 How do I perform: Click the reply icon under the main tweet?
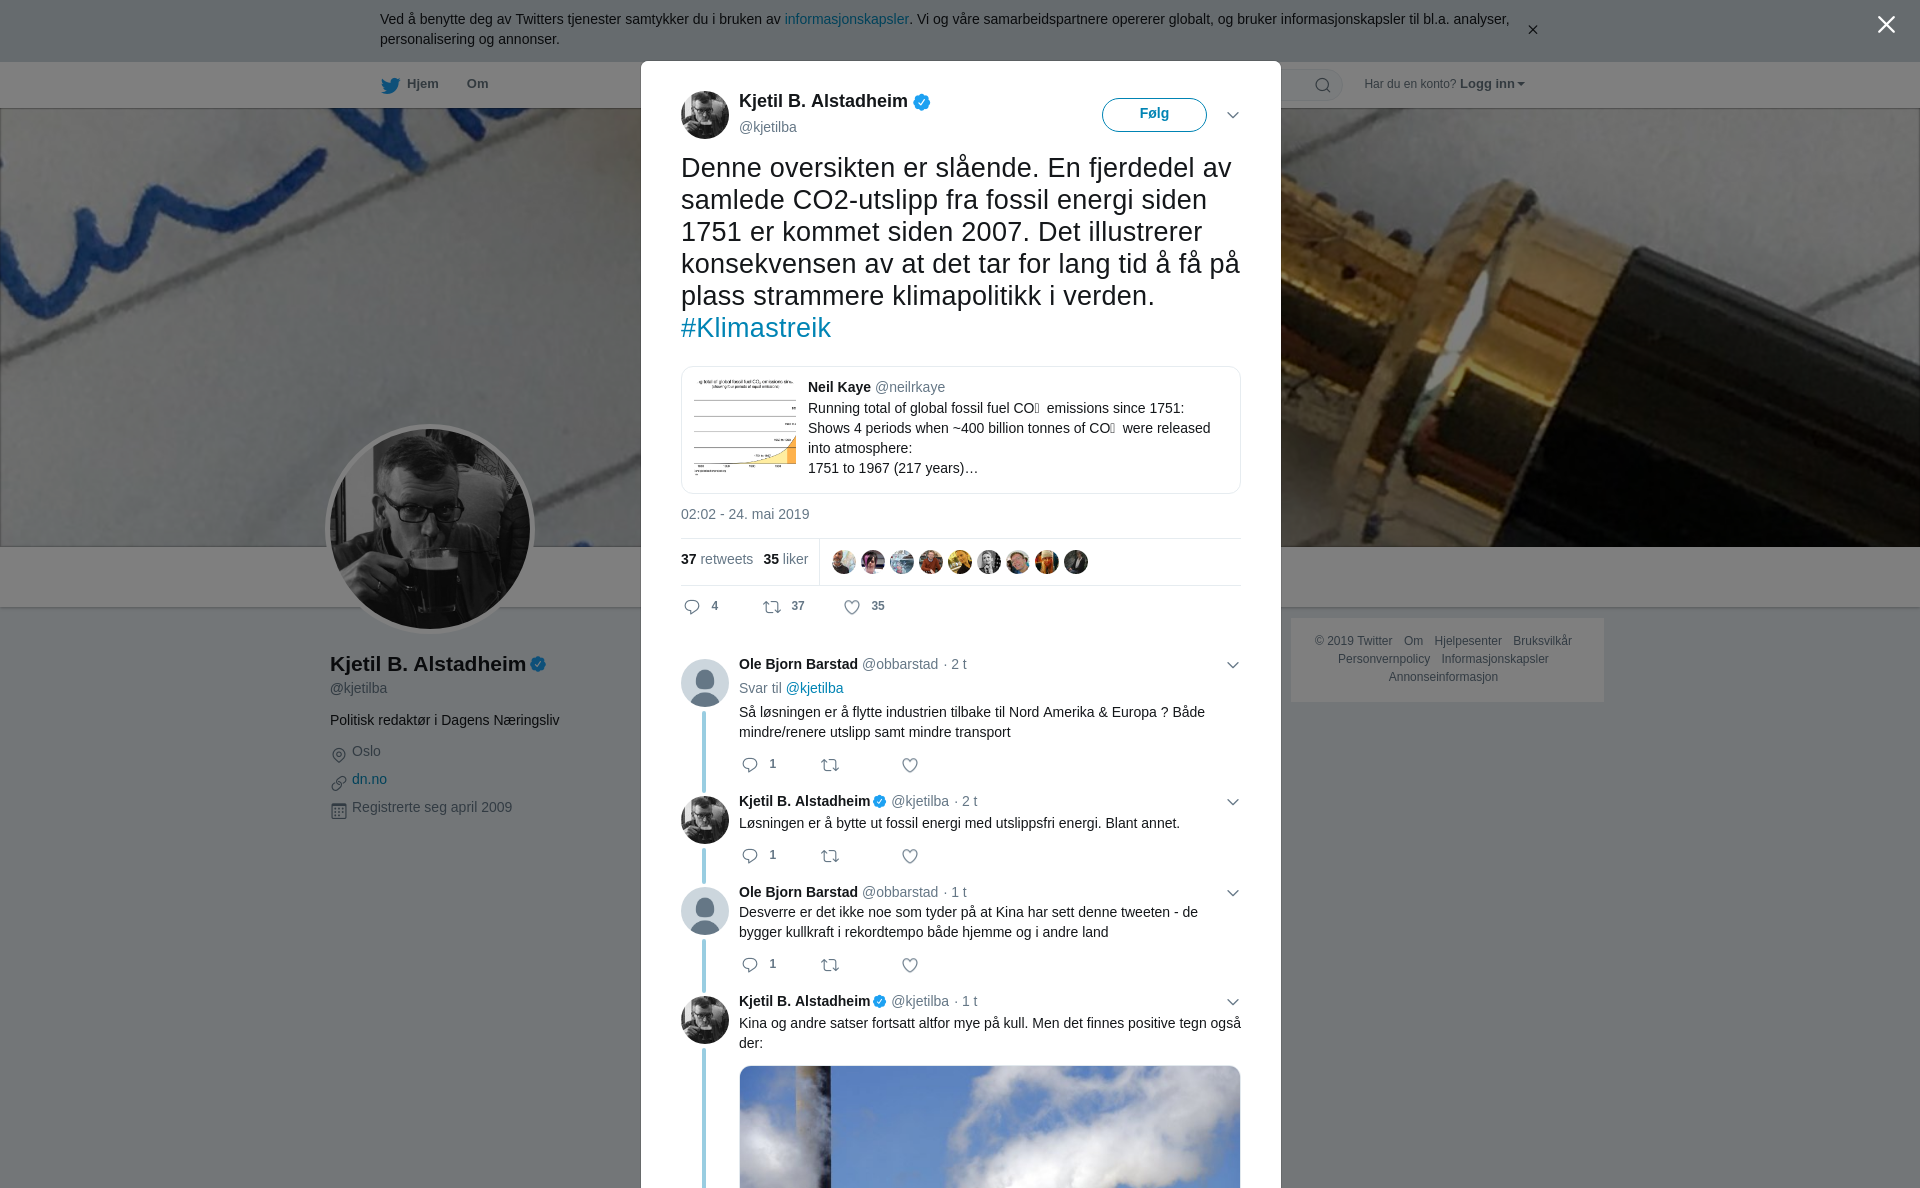pyautogui.click(x=692, y=607)
